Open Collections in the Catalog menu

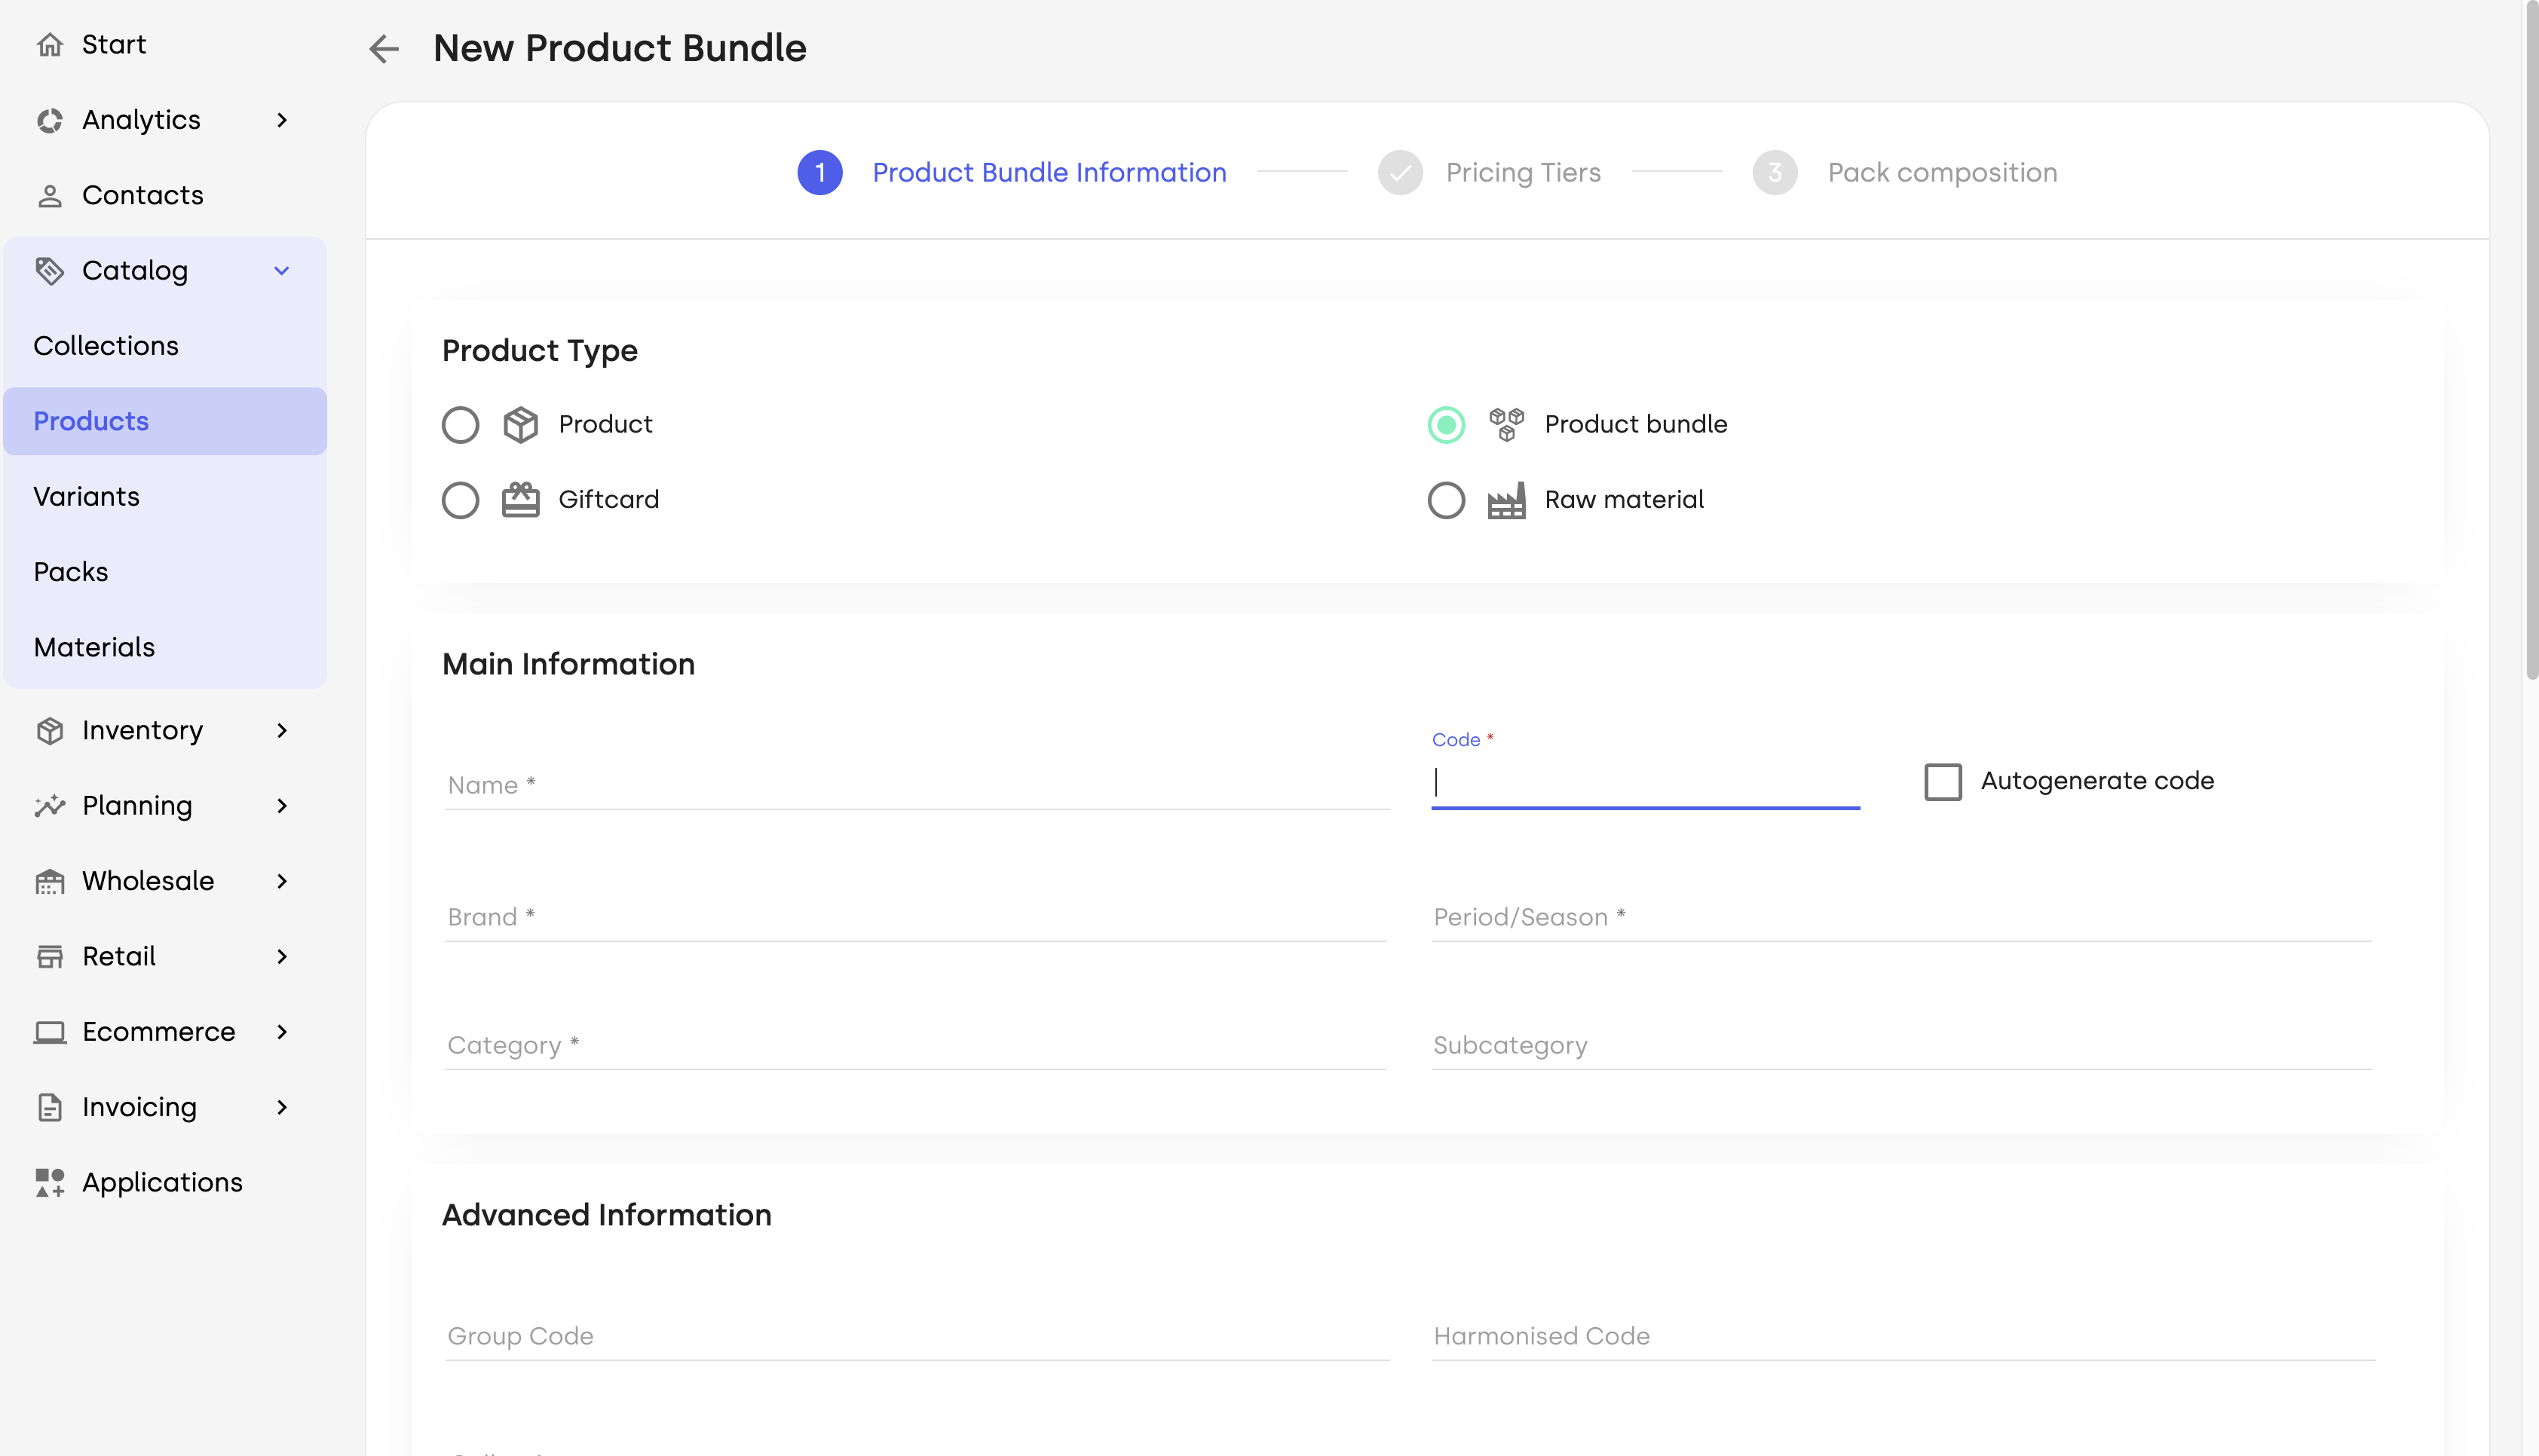click(x=165, y=346)
